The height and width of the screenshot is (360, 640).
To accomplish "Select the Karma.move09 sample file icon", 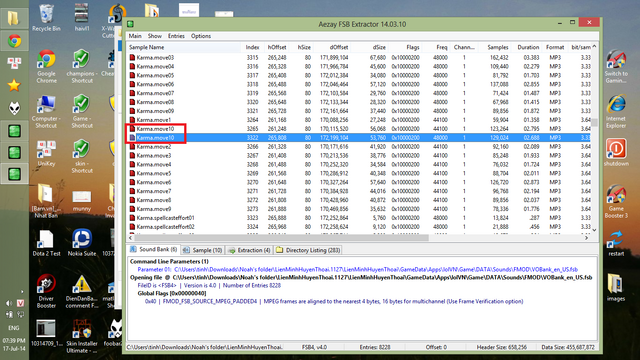I will (132, 111).
